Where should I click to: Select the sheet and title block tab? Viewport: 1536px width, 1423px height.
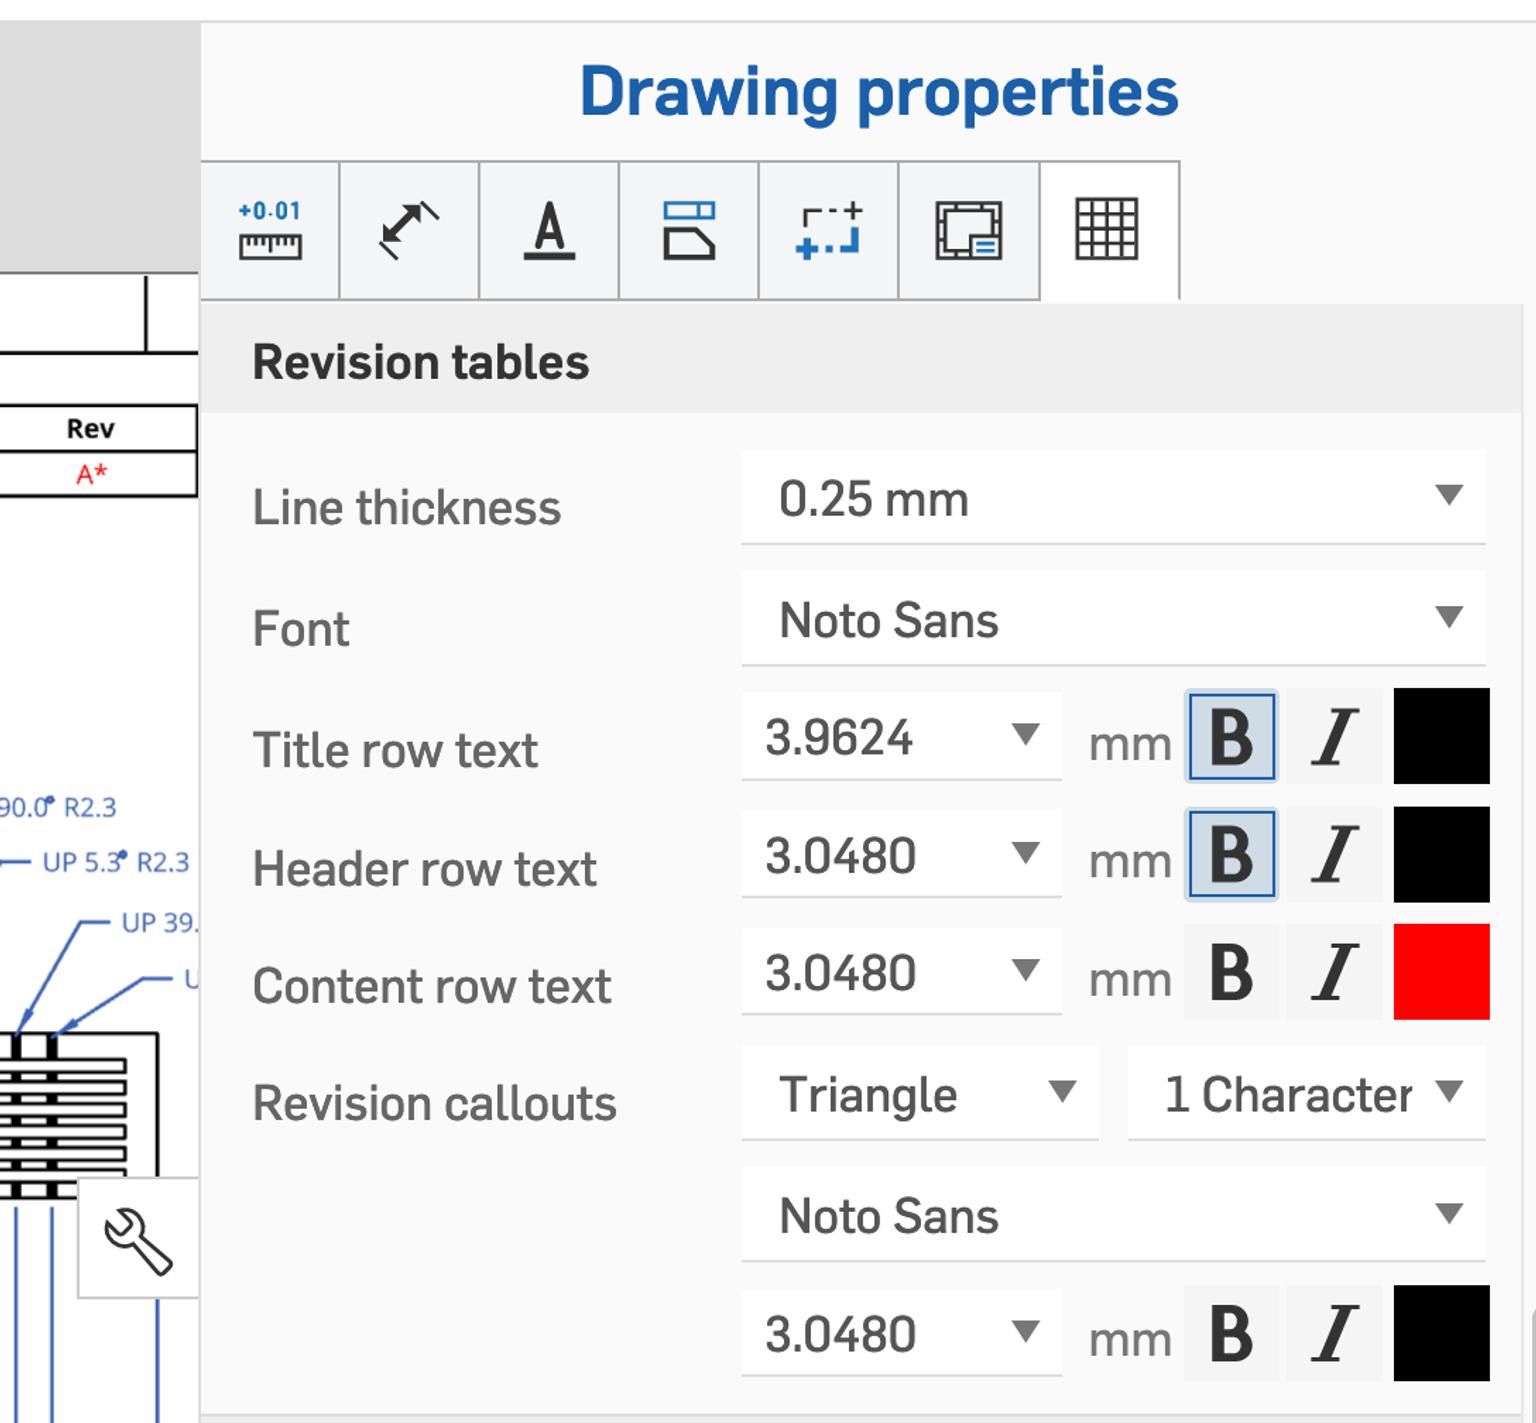pyautogui.click(x=968, y=230)
